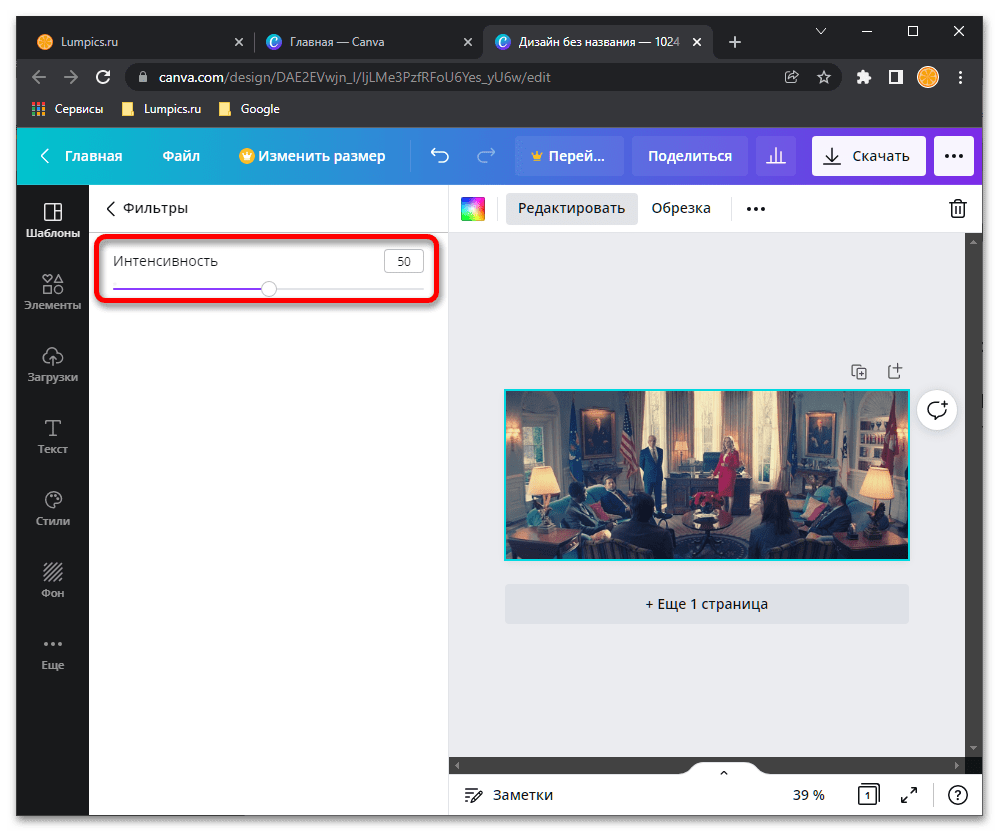Open a new browser tab
This screenshot has width=999, height=832.
pos(735,41)
